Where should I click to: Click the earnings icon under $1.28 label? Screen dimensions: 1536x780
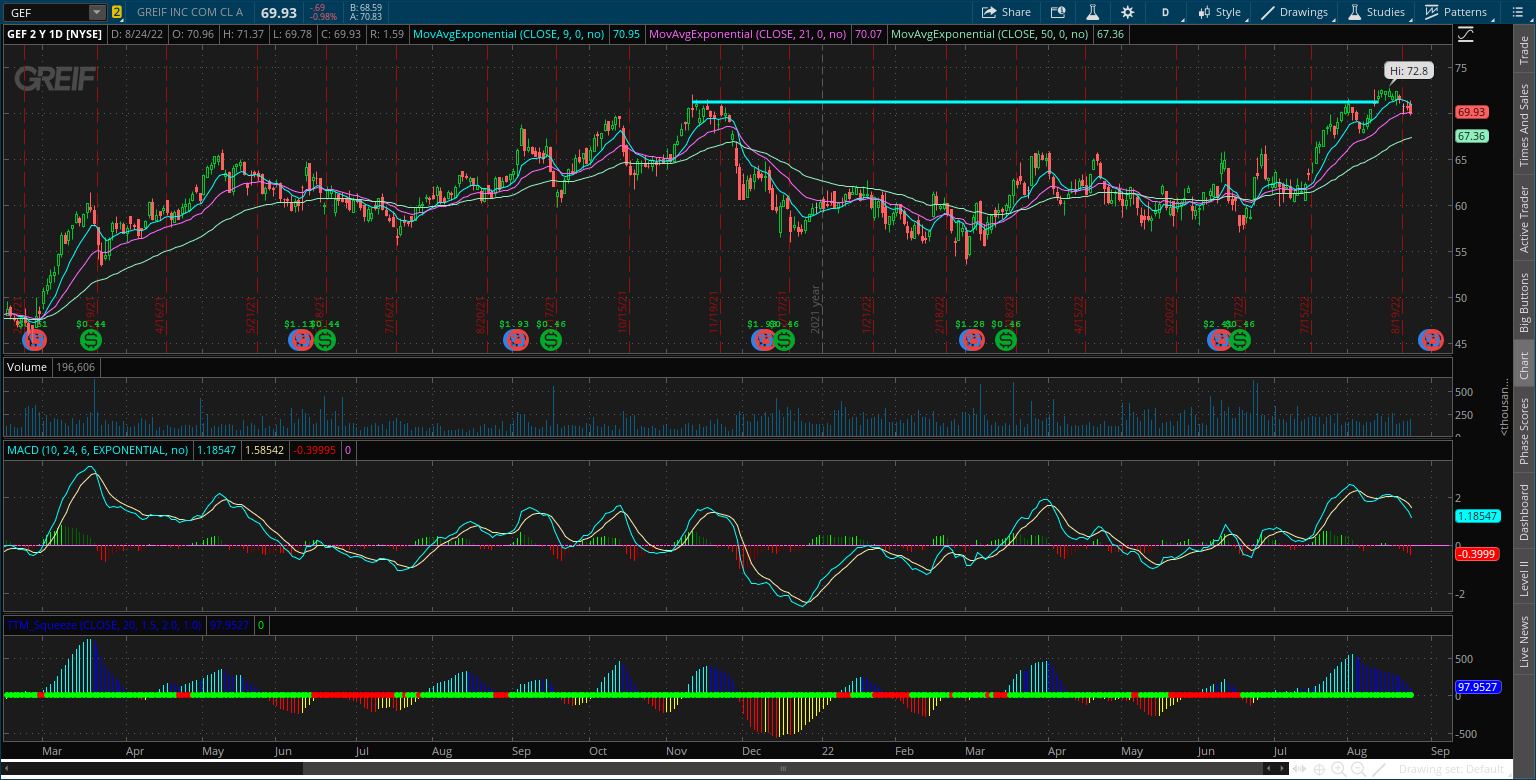coord(970,340)
